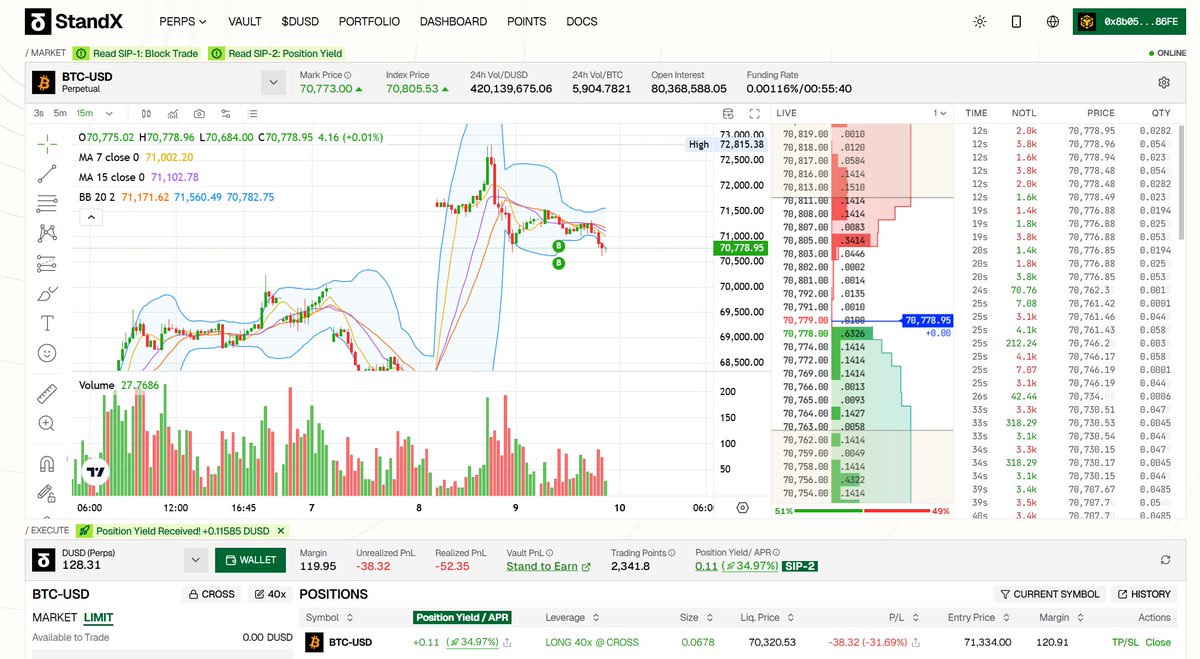Open positions HISTORY
This screenshot has width=1200, height=659.
point(1143,594)
